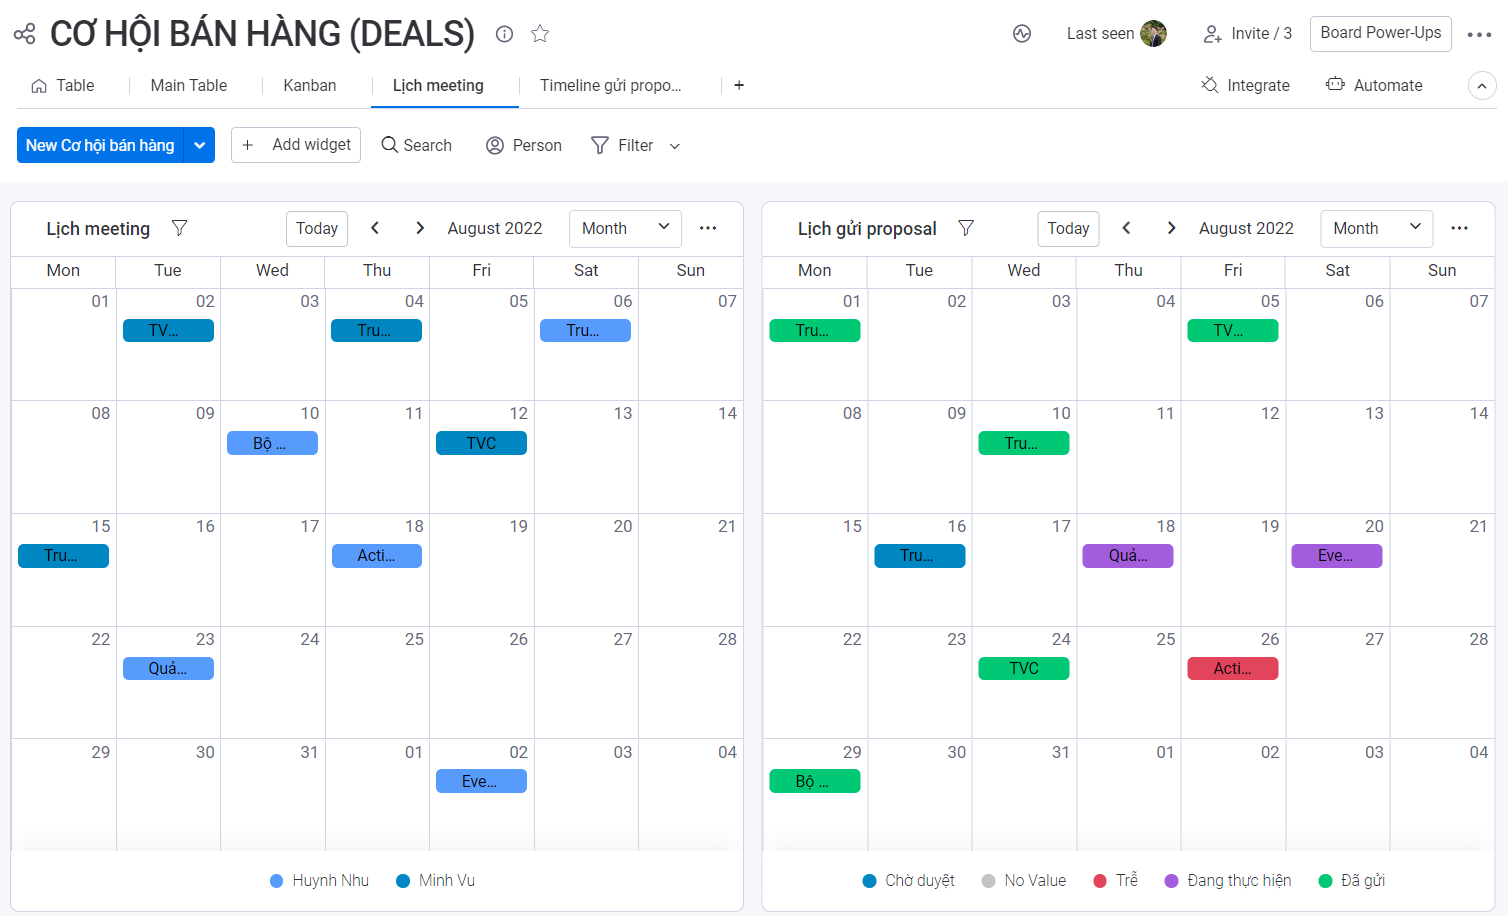This screenshot has width=1508, height=916.
Task: Click the share icon beside the board title
Action: click(24, 33)
